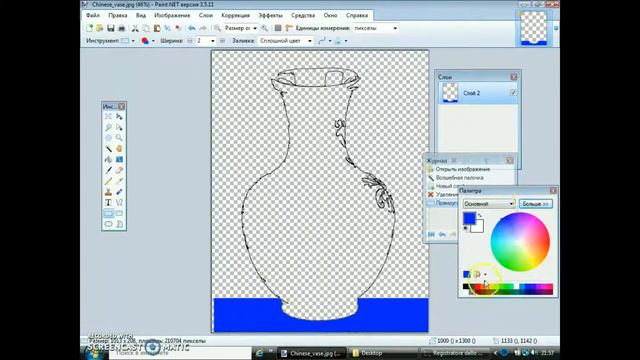The width and height of the screenshot is (640, 360).
Task: Select the Move Selected Pixels tool
Action: tap(119, 117)
